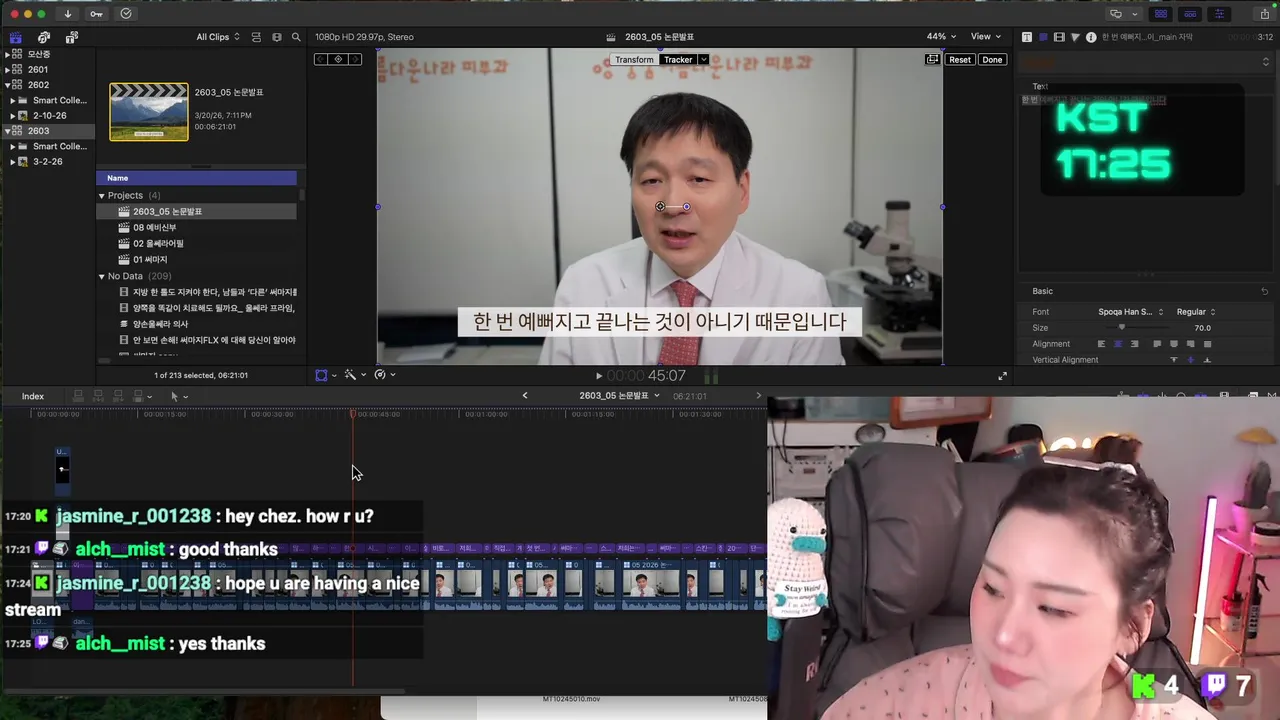Image resolution: width=1280 pixels, height=720 pixels.
Task: Select the 08 에비신부 project row
Action: (196, 227)
